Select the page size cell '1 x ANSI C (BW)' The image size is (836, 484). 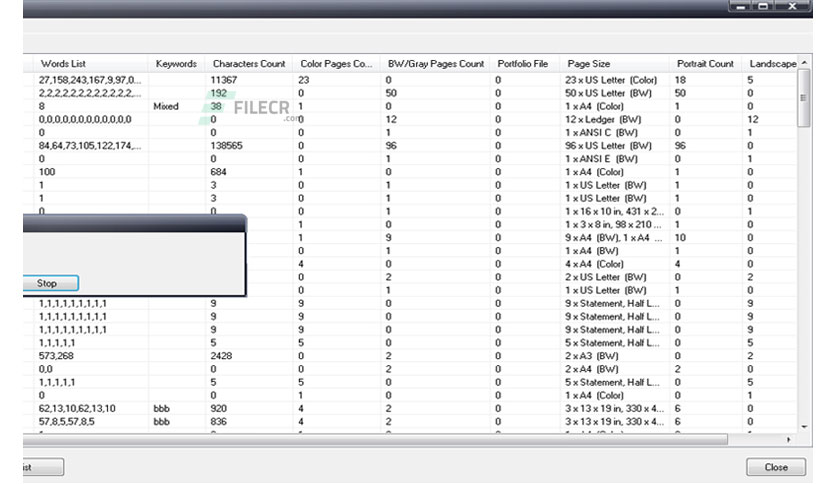601,132
